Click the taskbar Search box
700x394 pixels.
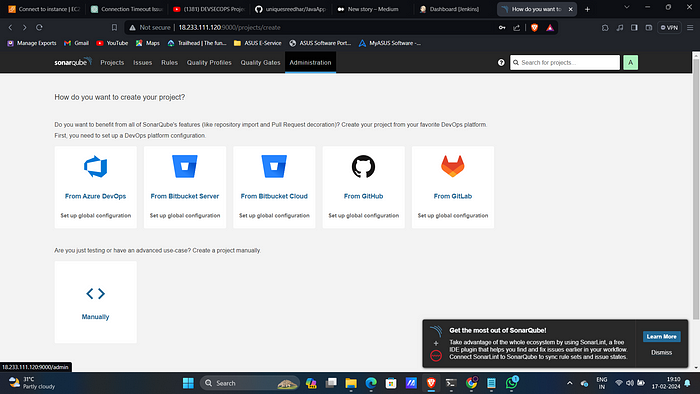[x=249, y=383]
